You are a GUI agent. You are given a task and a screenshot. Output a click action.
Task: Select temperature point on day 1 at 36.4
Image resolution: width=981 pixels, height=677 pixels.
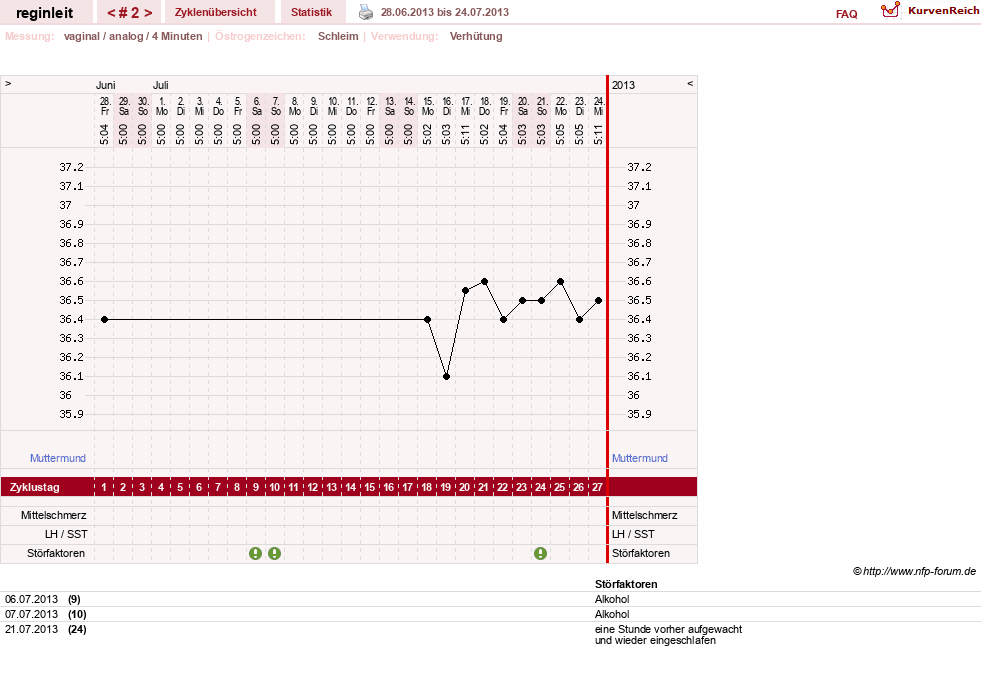point(104,320)
